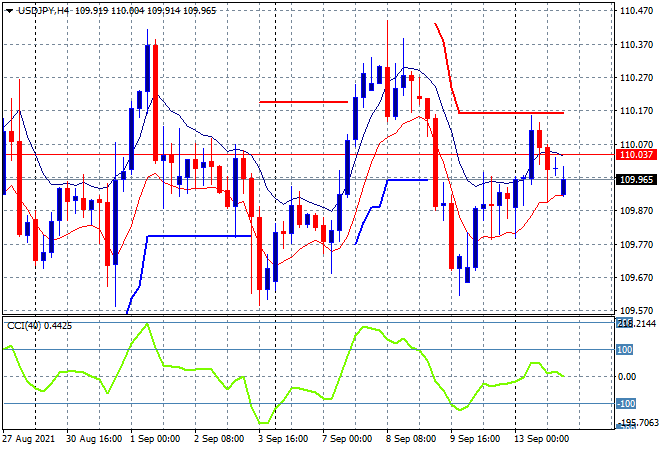Image resolution: width=660 pixels, height=450 pixels.
Task: Click the 0.00 level label in CCI panel
Action: click(627, 377)
